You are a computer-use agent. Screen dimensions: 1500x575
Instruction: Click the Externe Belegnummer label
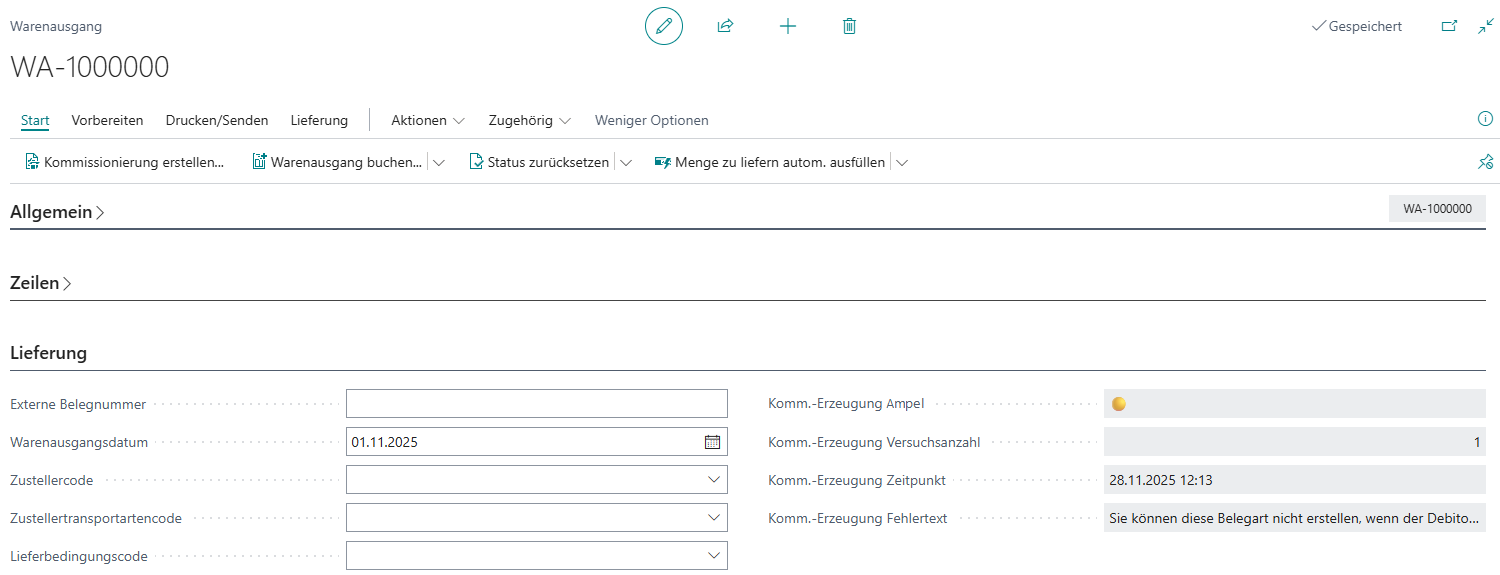click(x=78, y=404)
